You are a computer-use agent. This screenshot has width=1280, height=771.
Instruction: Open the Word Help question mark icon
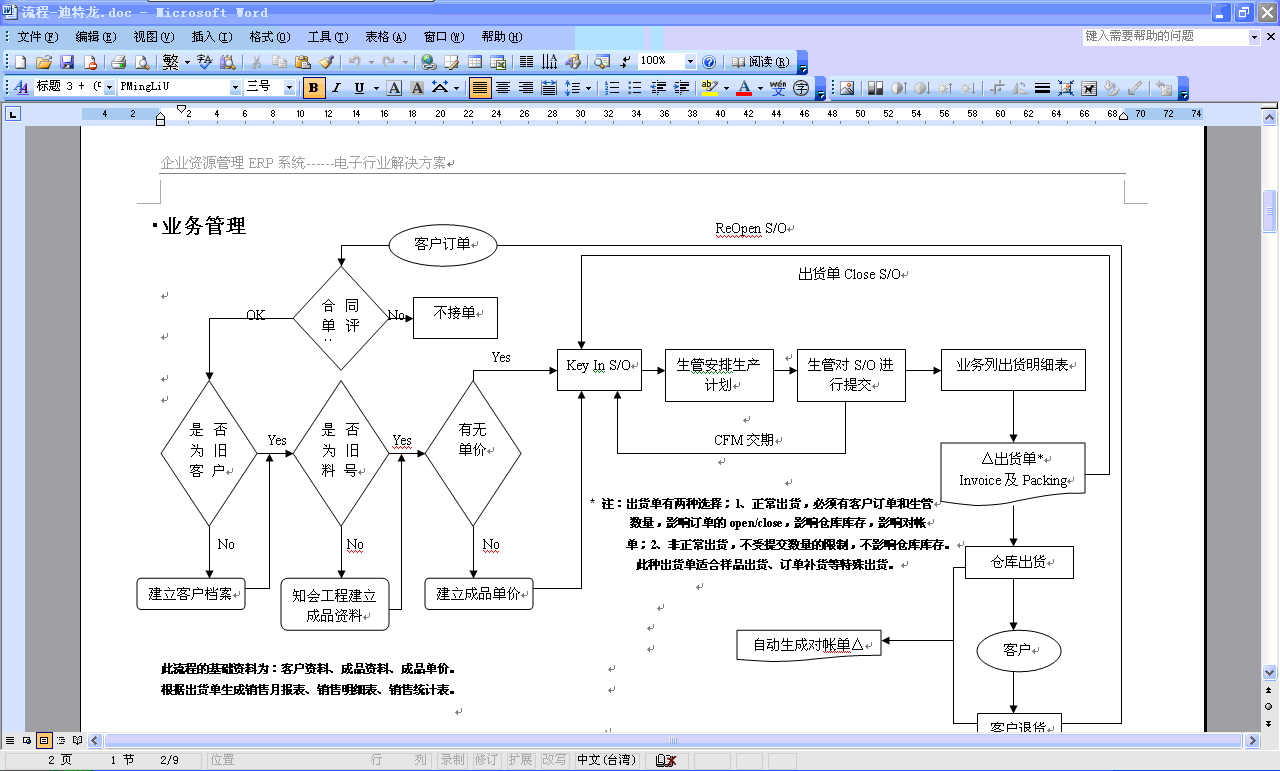pyautogui.click(x=709, y=62)
